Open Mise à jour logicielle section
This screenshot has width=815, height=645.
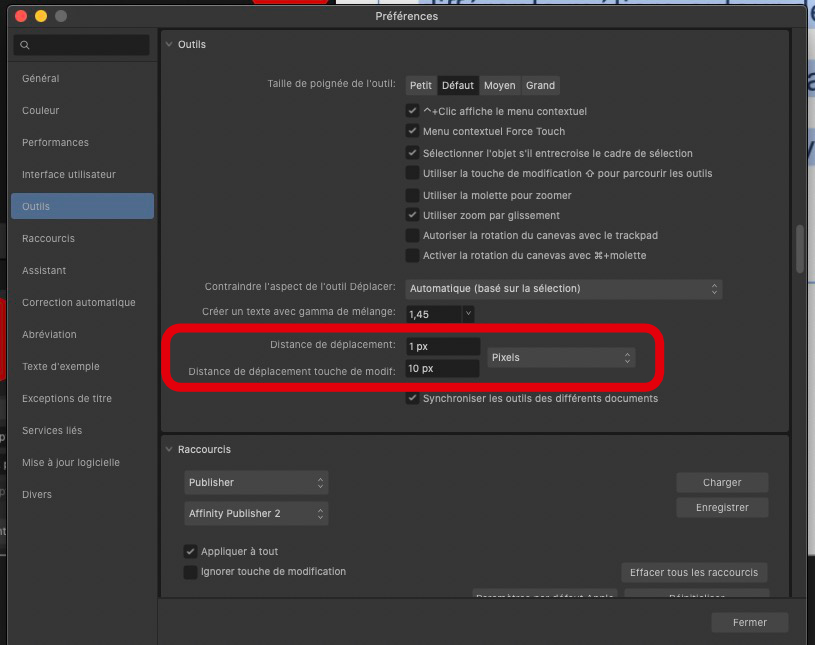[71, 463]
